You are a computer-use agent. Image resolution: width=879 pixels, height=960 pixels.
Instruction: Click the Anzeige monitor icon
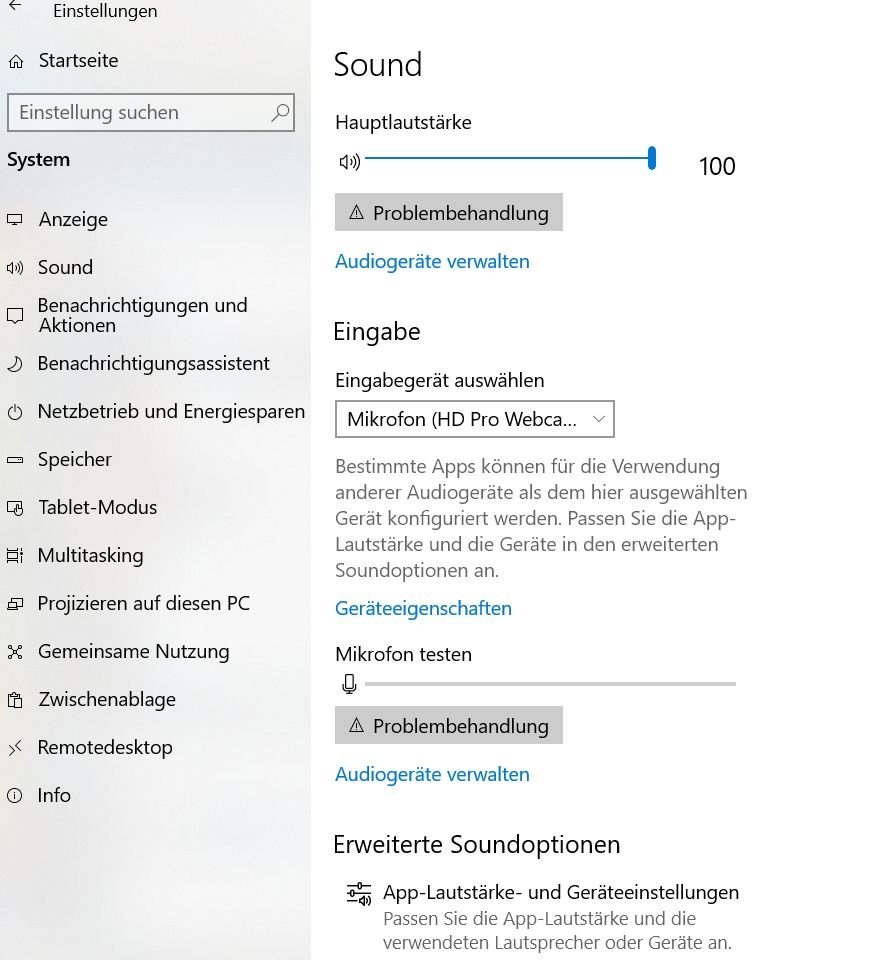click(15, 220)
